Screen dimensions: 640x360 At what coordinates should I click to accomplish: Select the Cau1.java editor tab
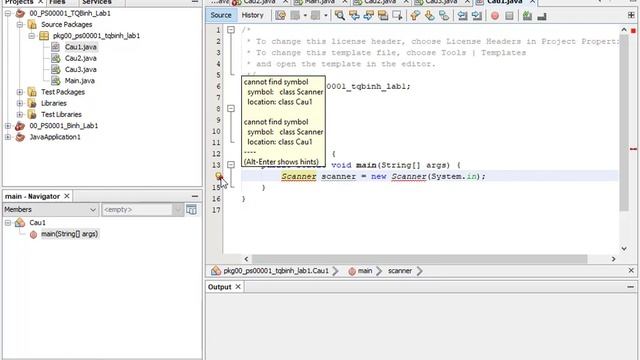pos(505,2)
